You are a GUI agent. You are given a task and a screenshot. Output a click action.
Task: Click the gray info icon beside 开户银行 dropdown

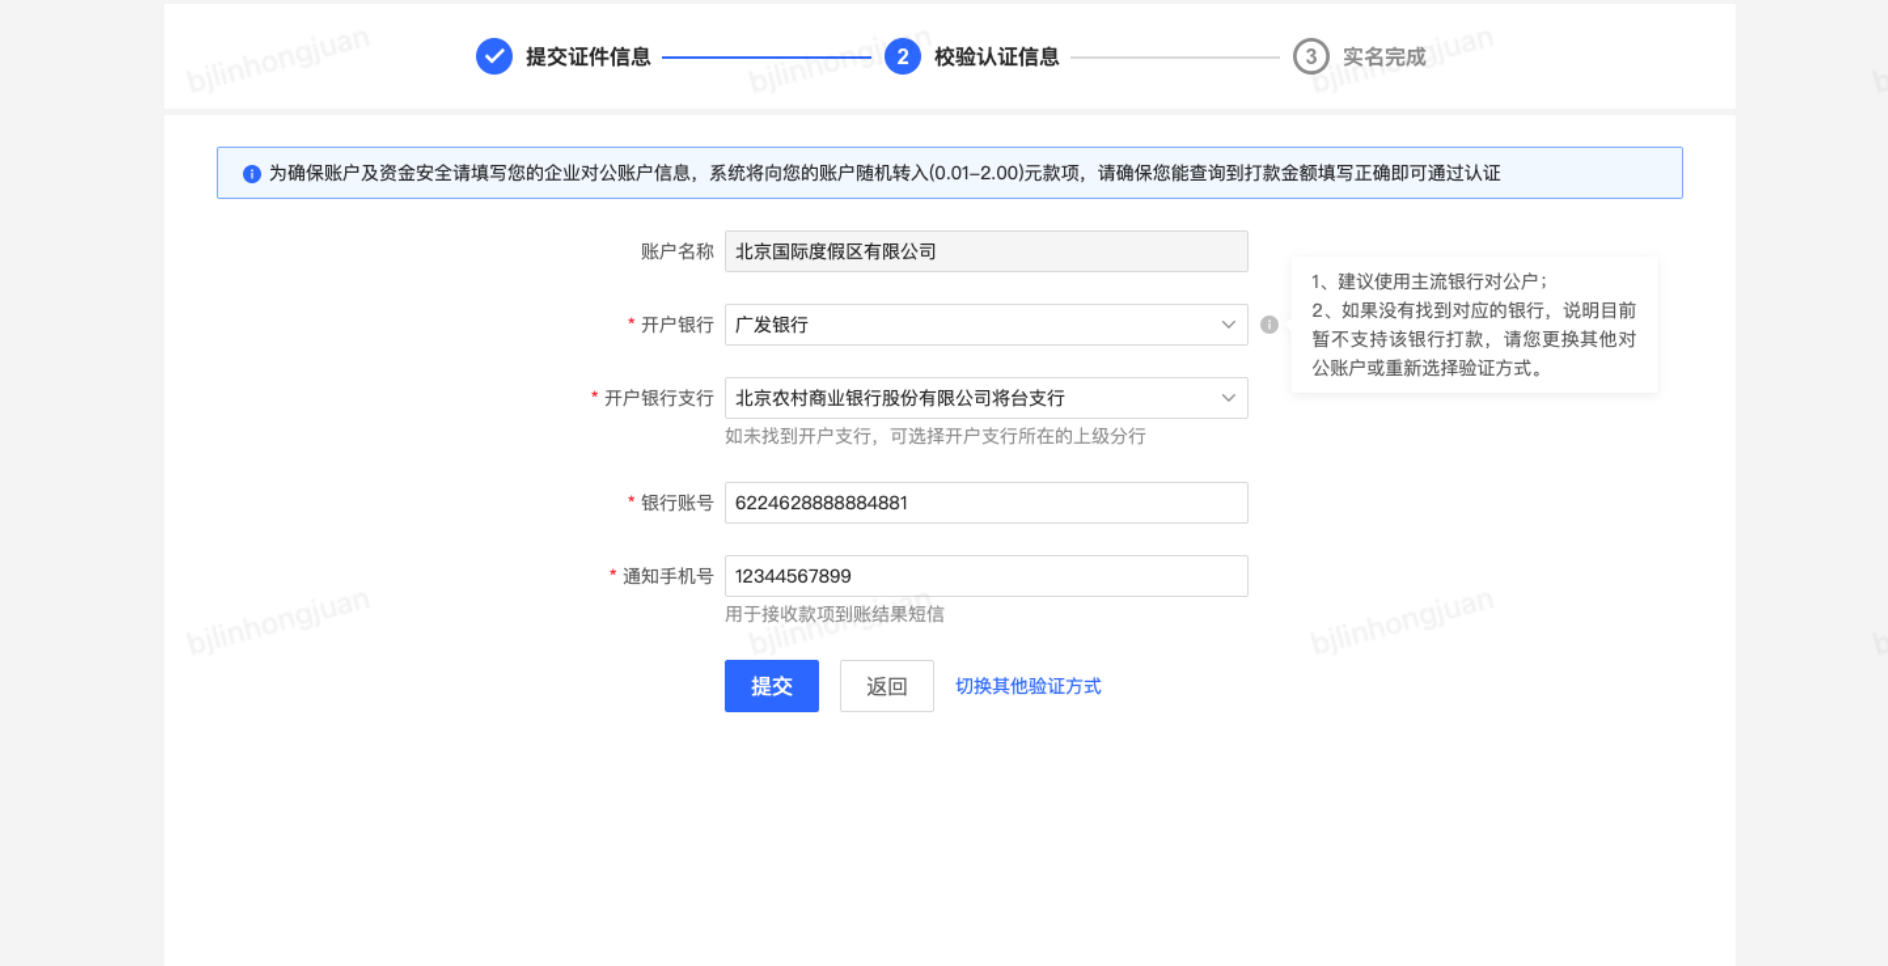coord(1270,324)
